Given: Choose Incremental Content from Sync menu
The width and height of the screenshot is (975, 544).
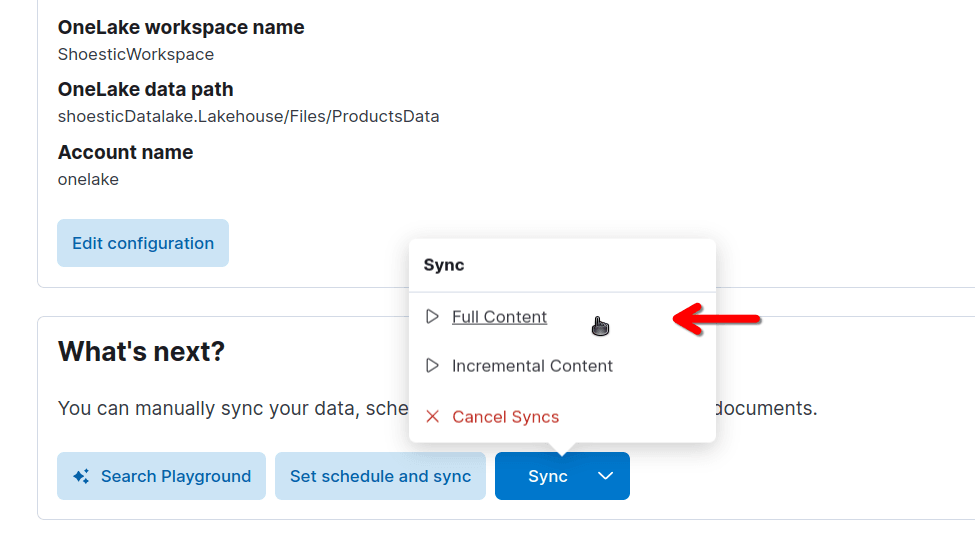Looking at the screenshot, I should tap(532, 366).
